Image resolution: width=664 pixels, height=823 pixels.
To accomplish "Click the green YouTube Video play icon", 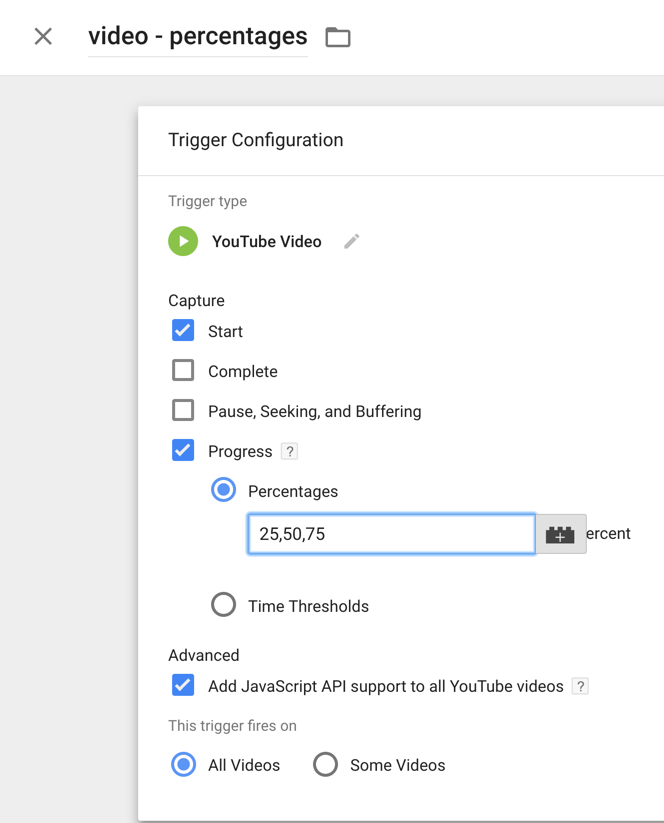I will 183,241.
